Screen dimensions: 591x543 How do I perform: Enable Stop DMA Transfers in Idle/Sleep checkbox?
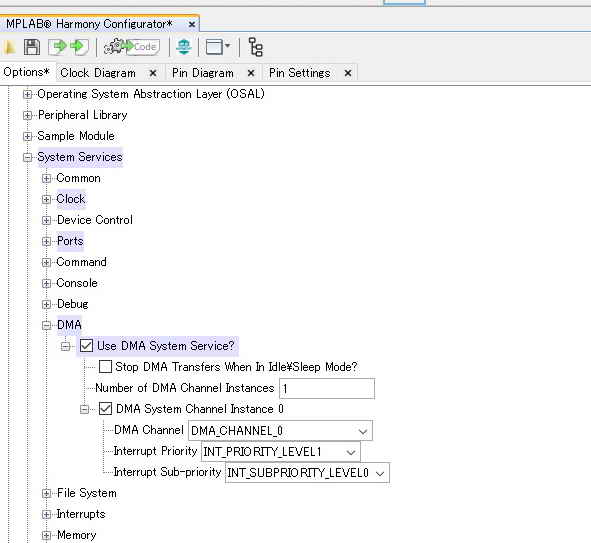pos(105,366)
